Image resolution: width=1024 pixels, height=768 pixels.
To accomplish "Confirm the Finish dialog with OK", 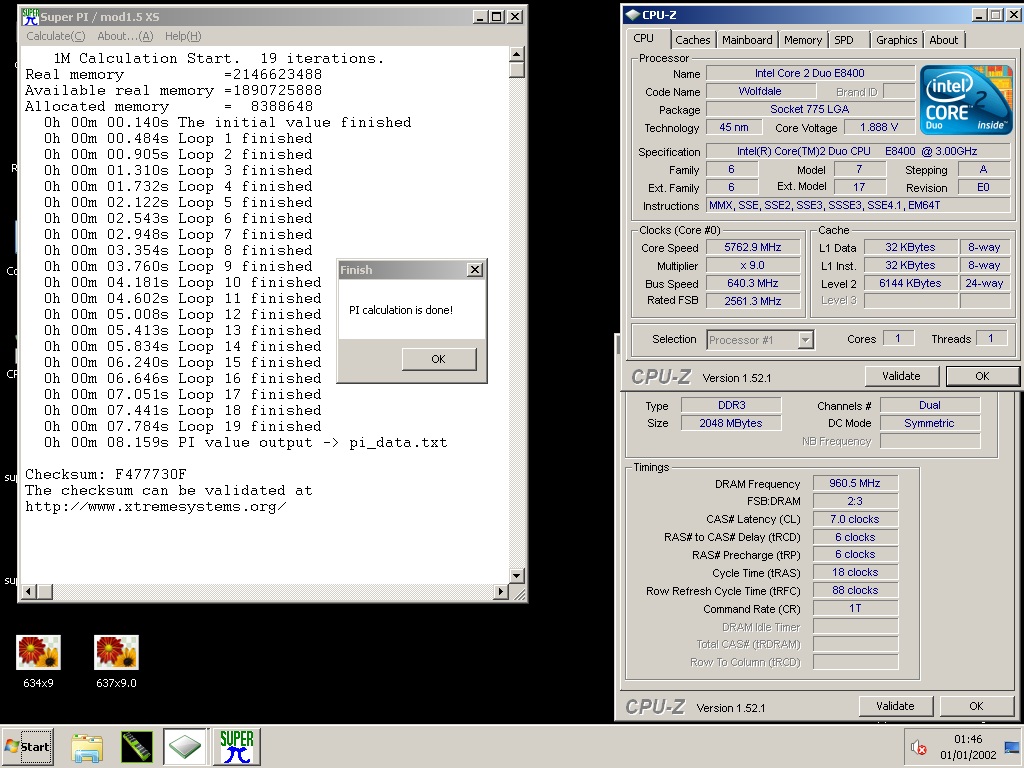I will (438, 359).
